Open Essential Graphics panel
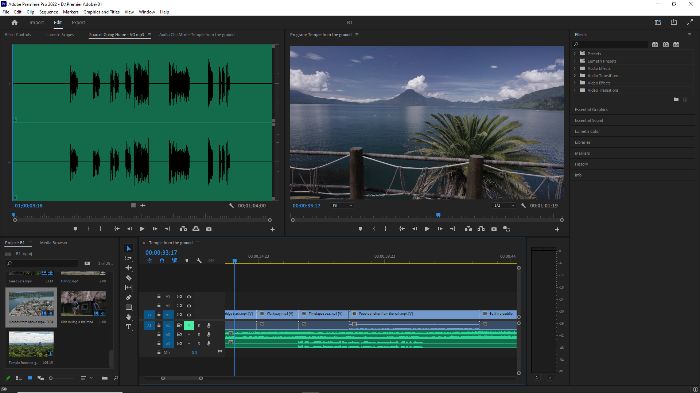This screenshot has height=393, width=700. coord(591,109)
